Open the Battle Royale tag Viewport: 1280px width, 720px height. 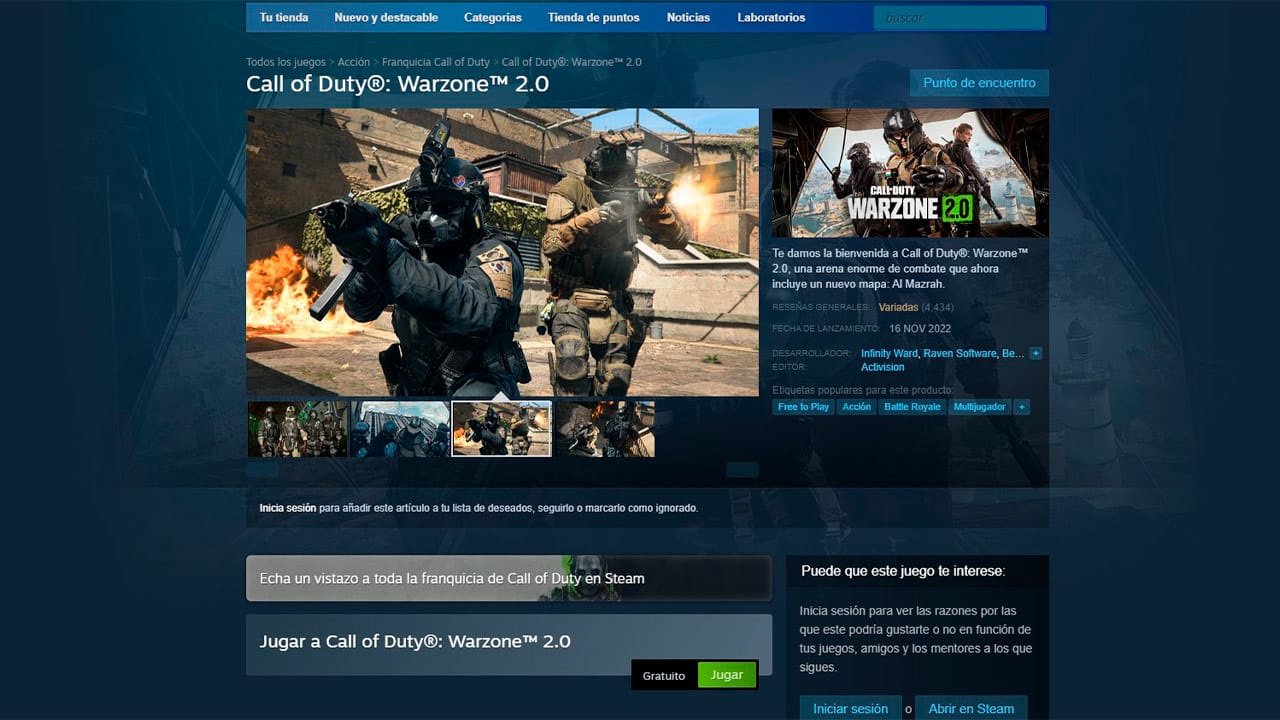tap(911, 407)
